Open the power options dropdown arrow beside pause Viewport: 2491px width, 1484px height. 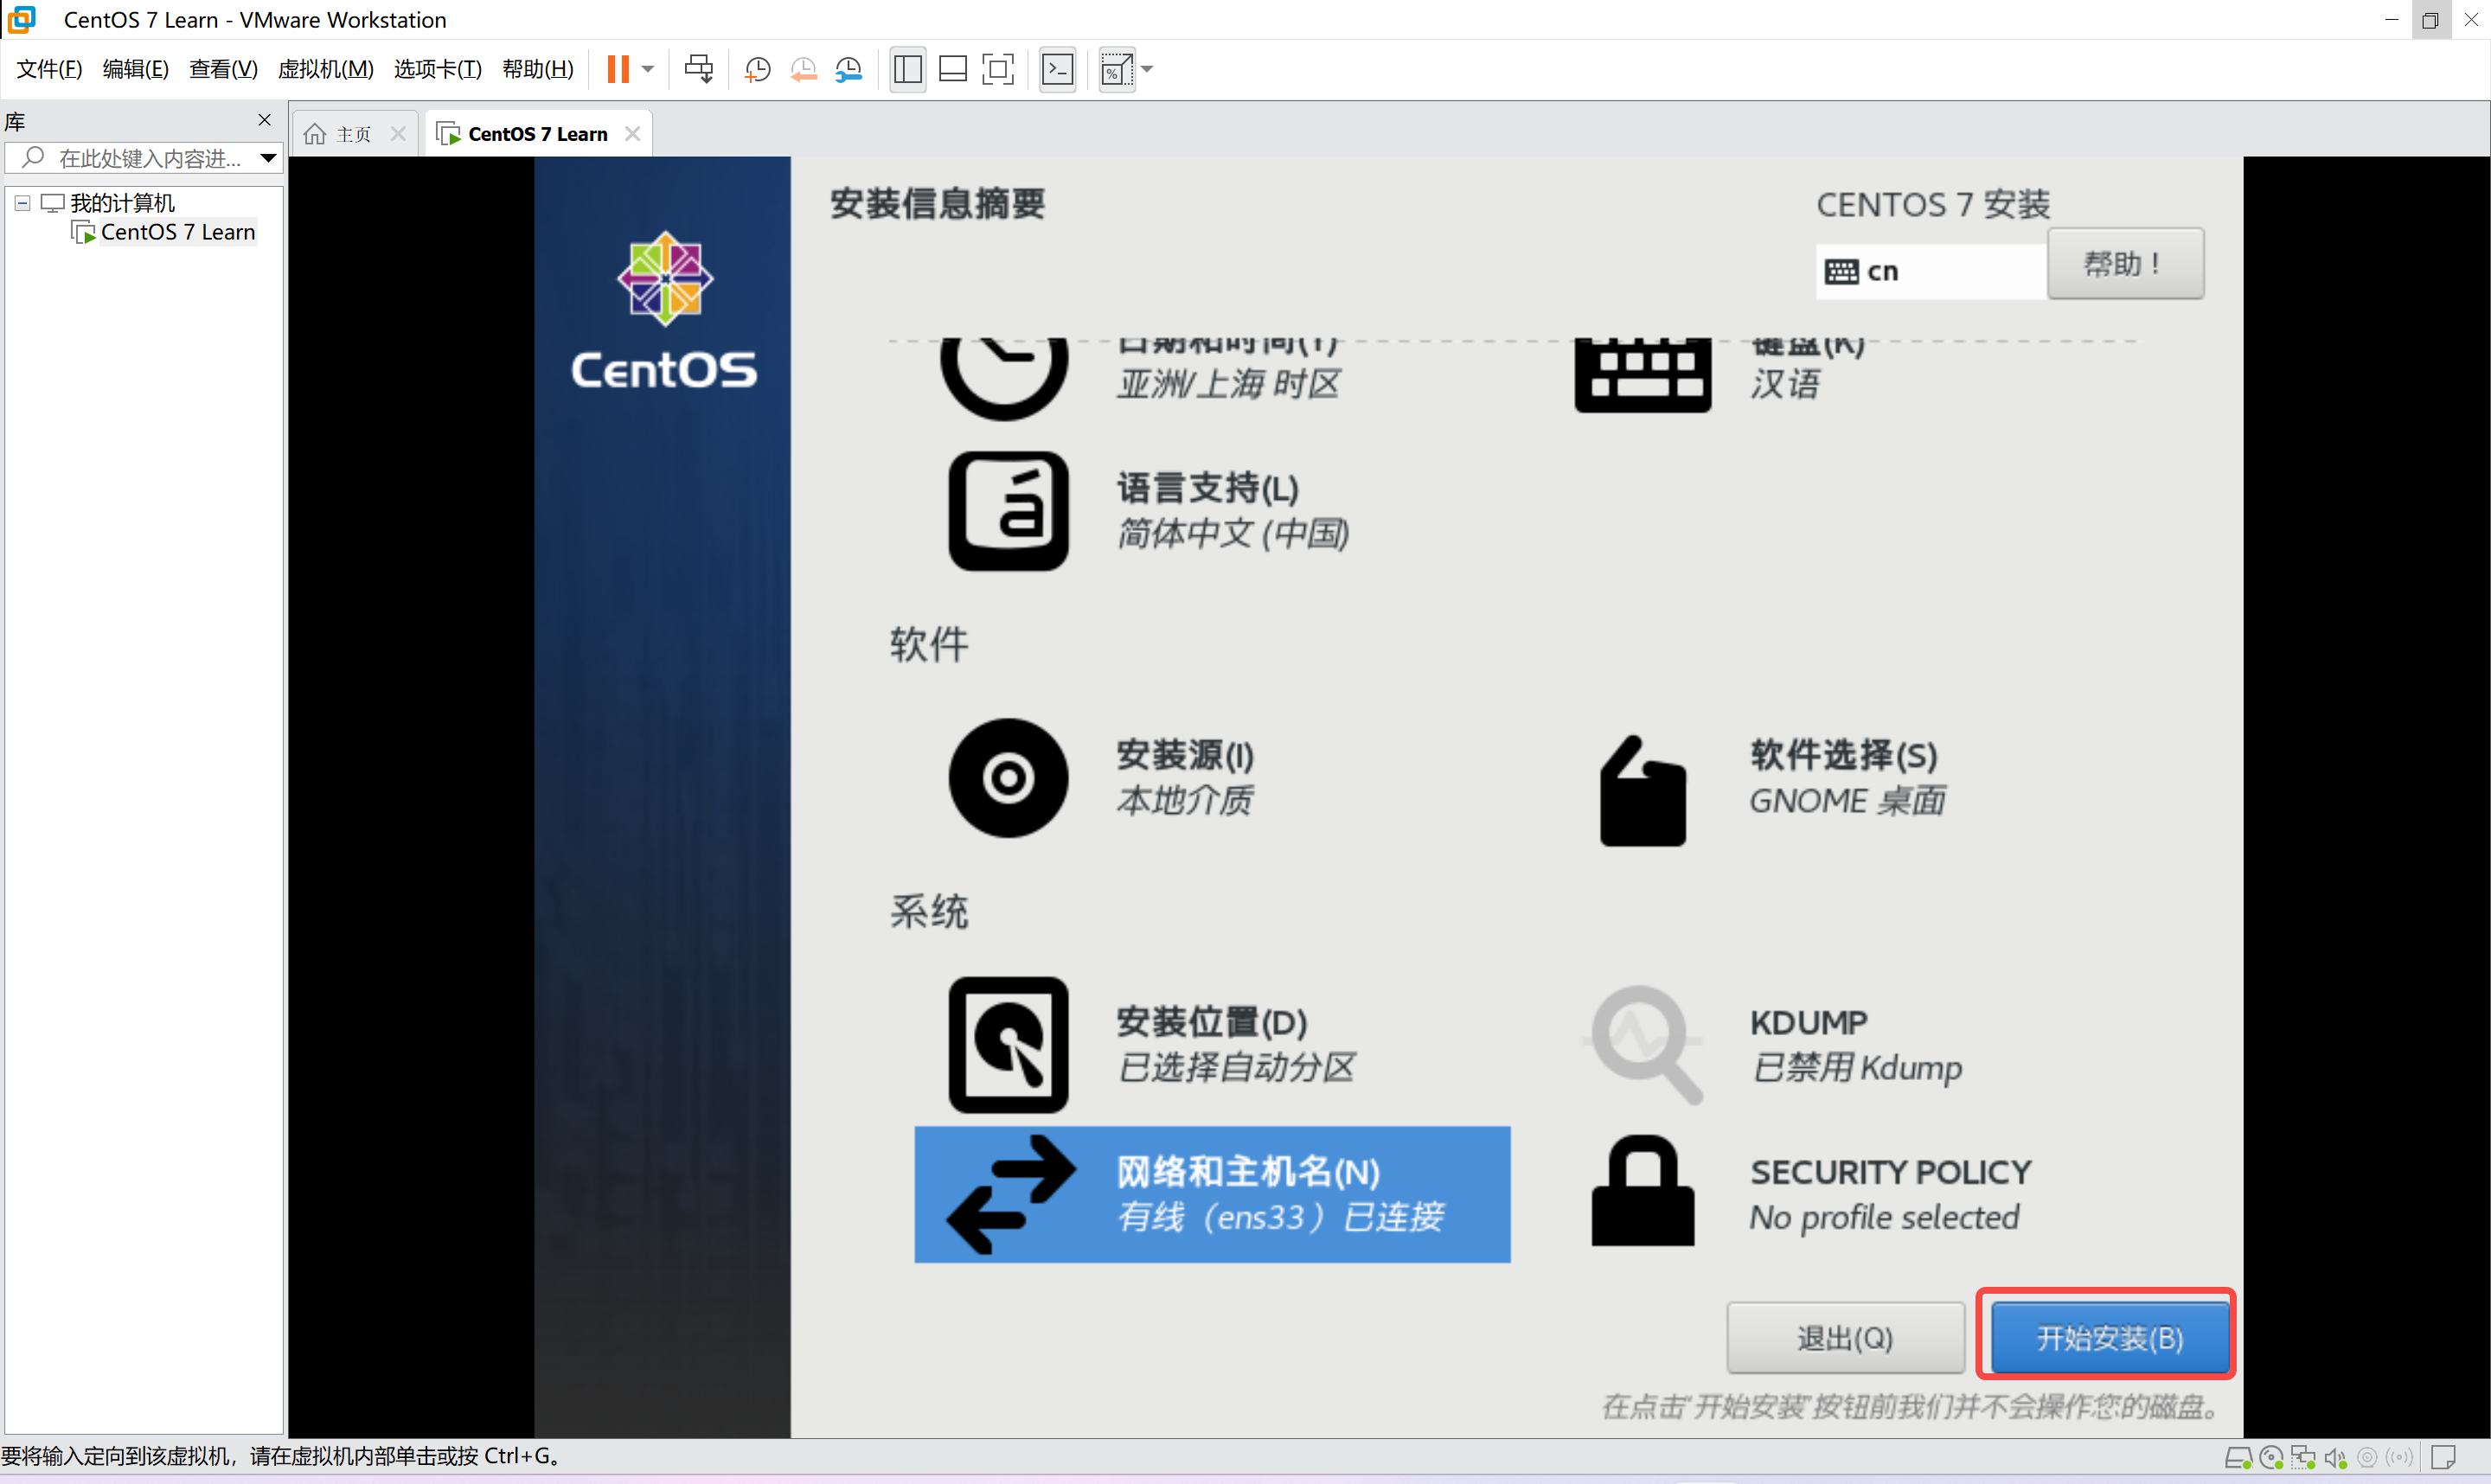(648, 69)
